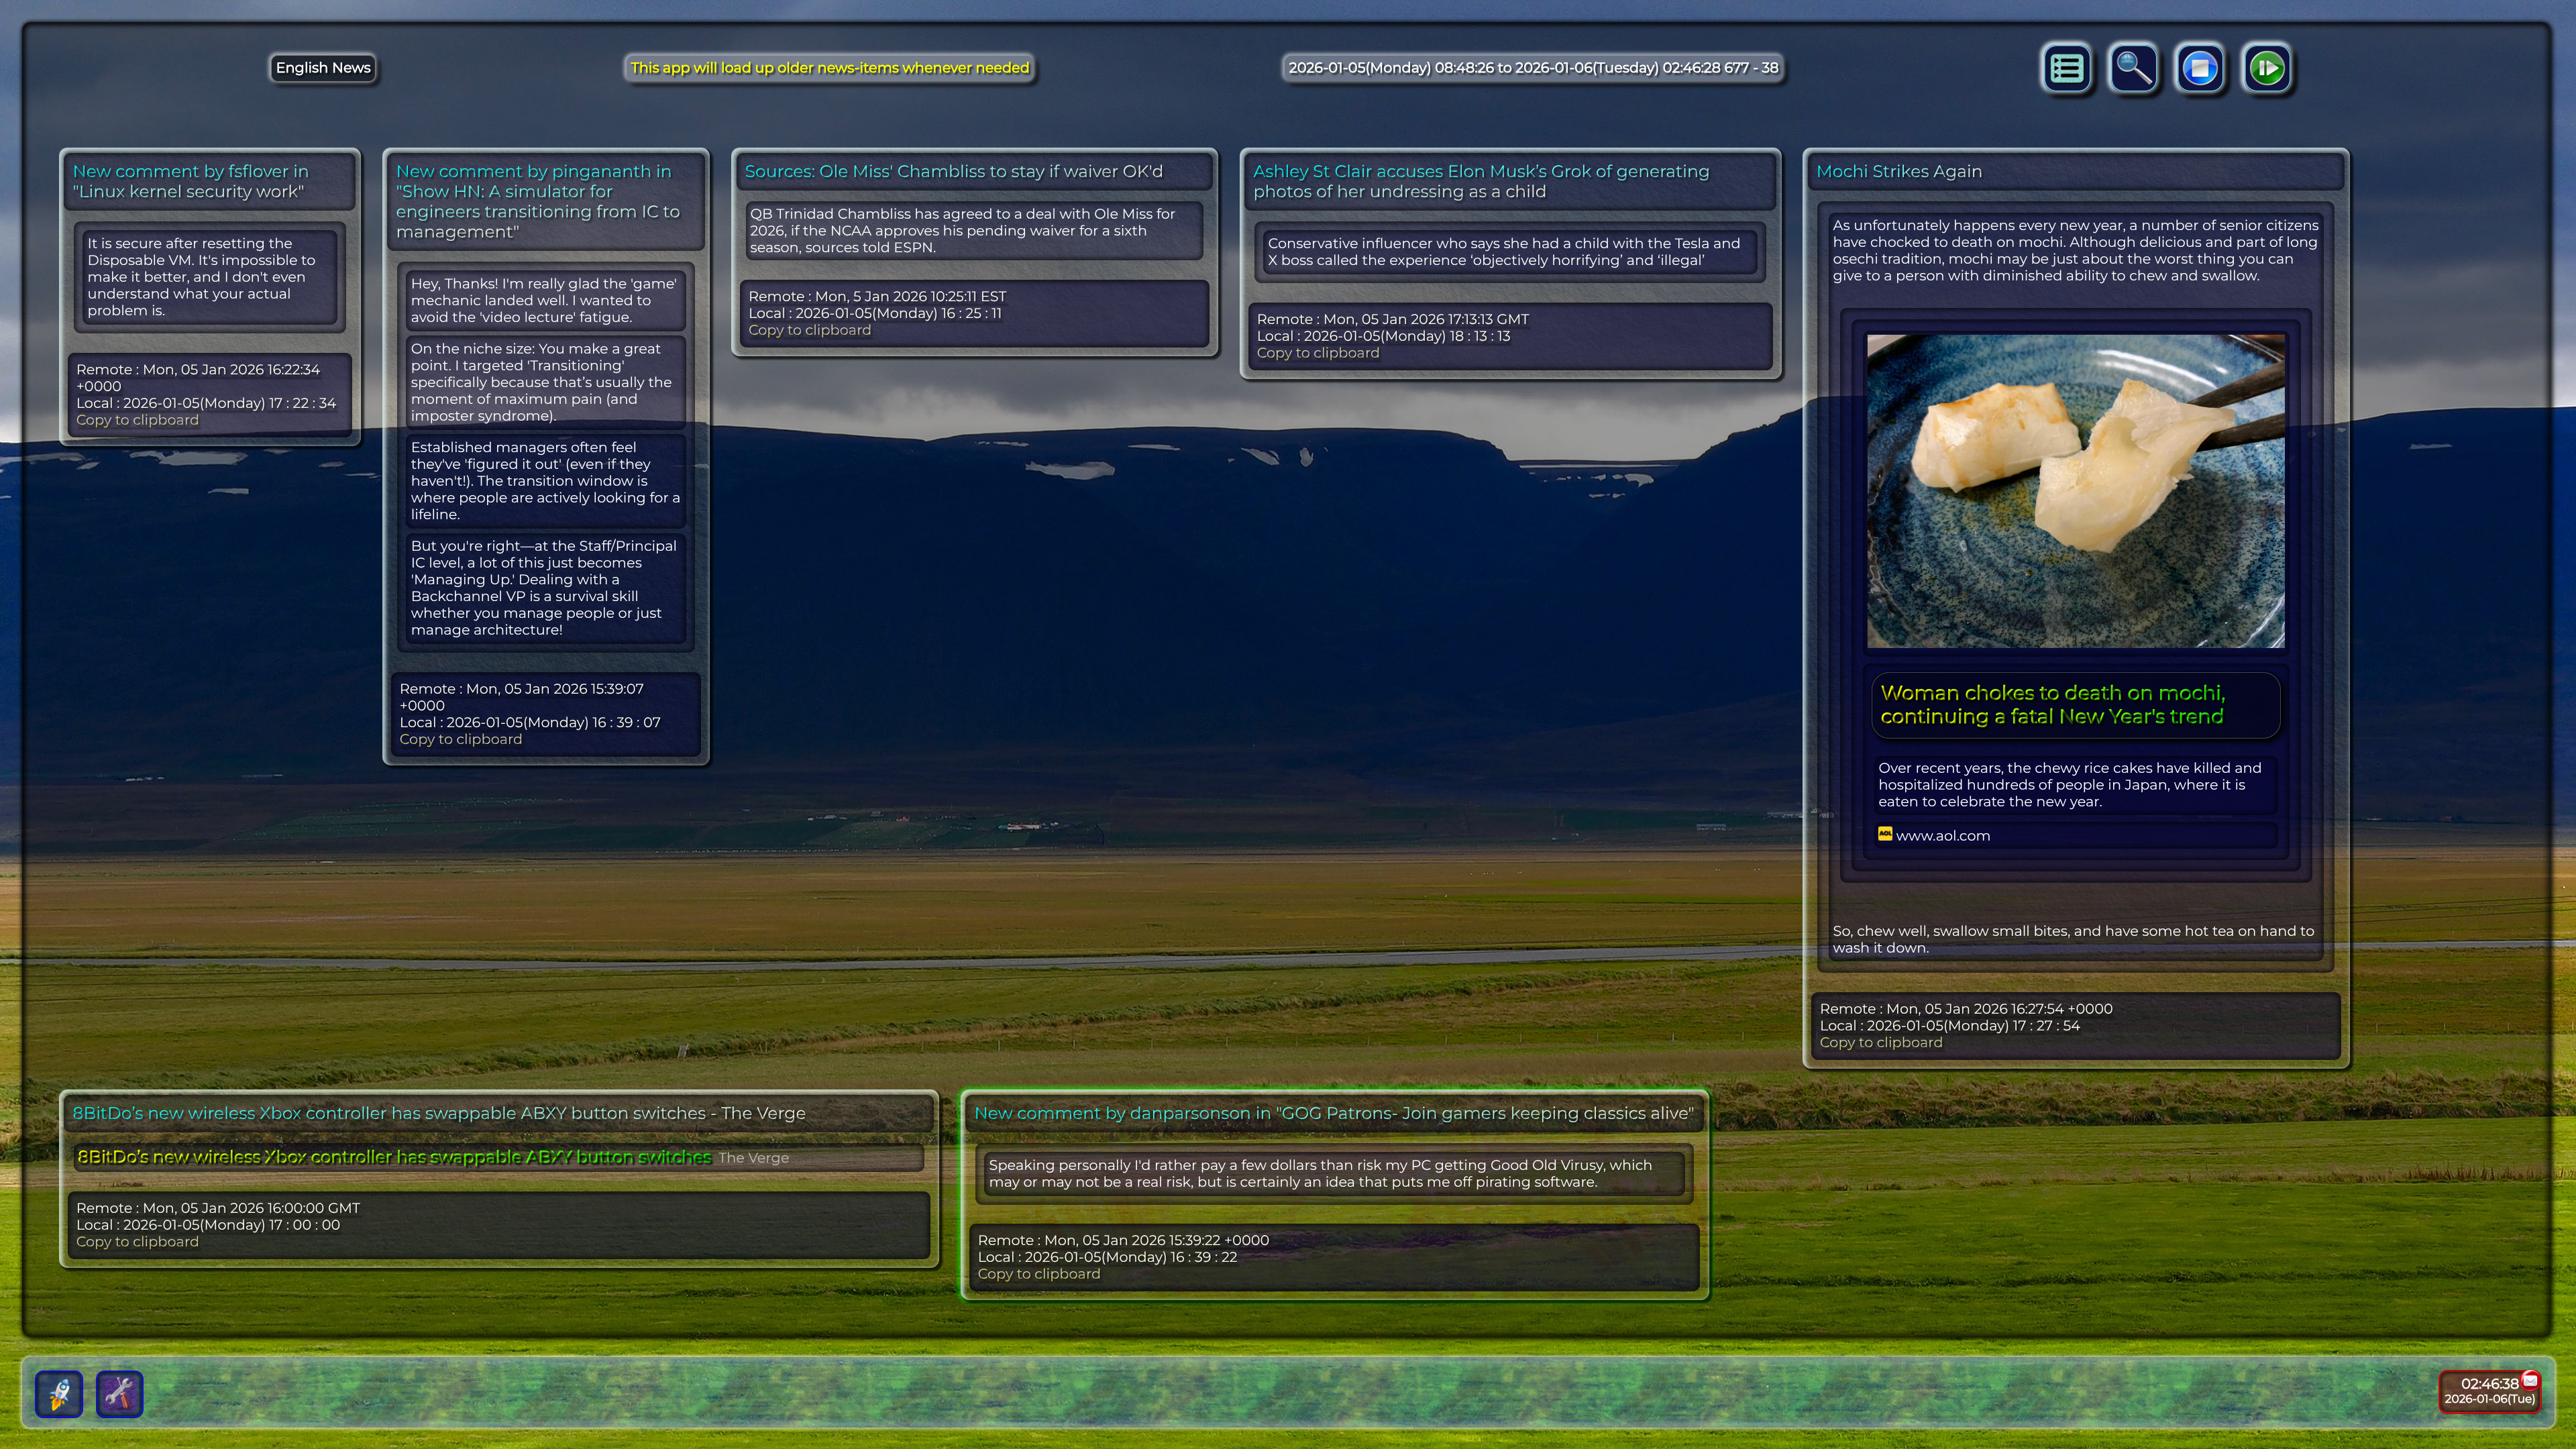The image size is (2576, 1449).
Task: Open the rocket launcher icon in taskbar
Action: 59,1393
